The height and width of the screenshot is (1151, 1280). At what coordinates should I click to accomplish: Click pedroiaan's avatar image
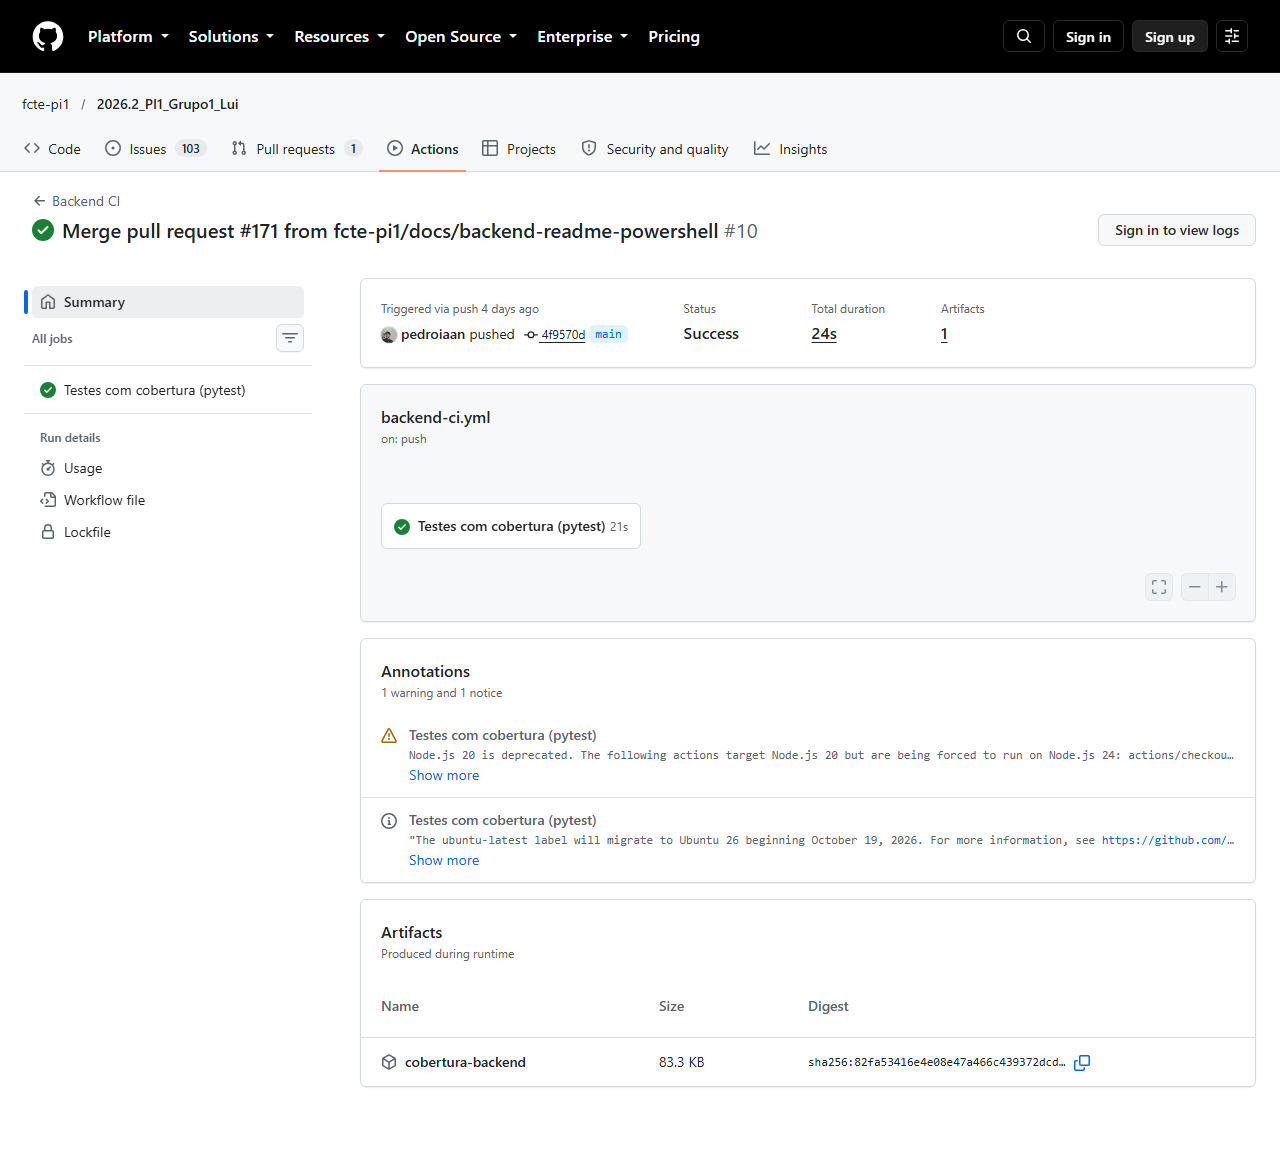tap(389, 335)
